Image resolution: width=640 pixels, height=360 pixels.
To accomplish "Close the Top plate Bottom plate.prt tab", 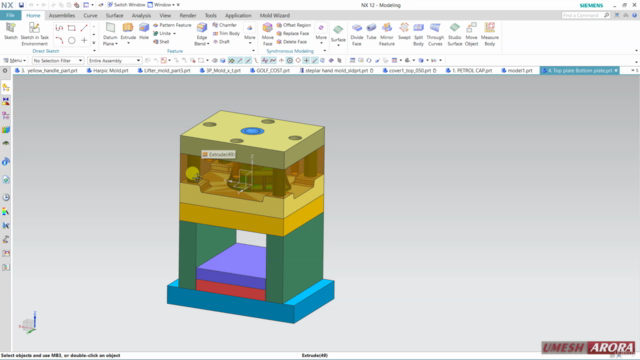I will 616,71.
